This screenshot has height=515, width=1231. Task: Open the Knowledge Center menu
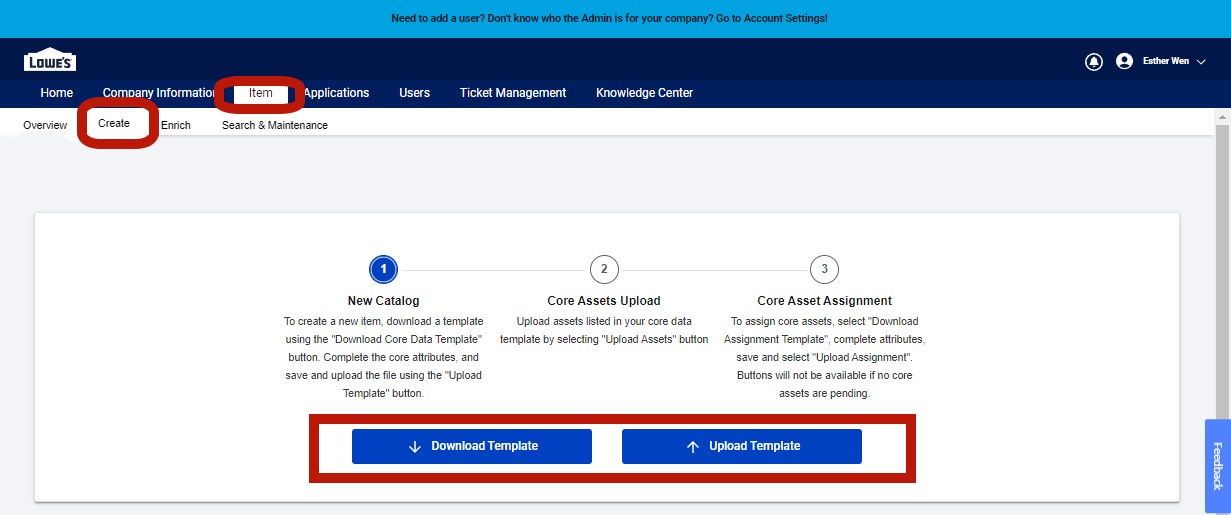pos(644,93)
